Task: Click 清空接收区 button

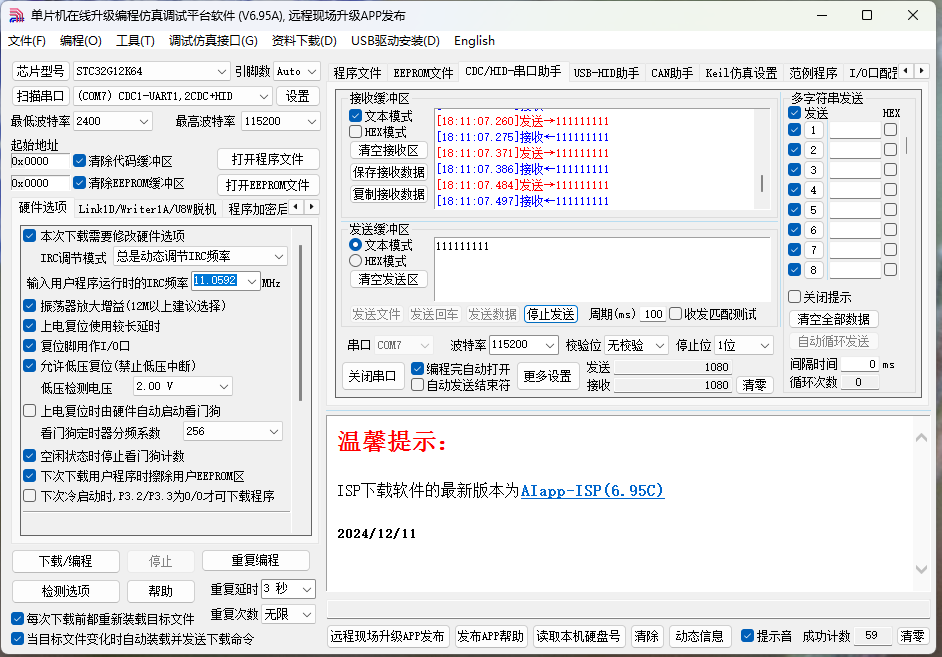Action: pos(389,150)
